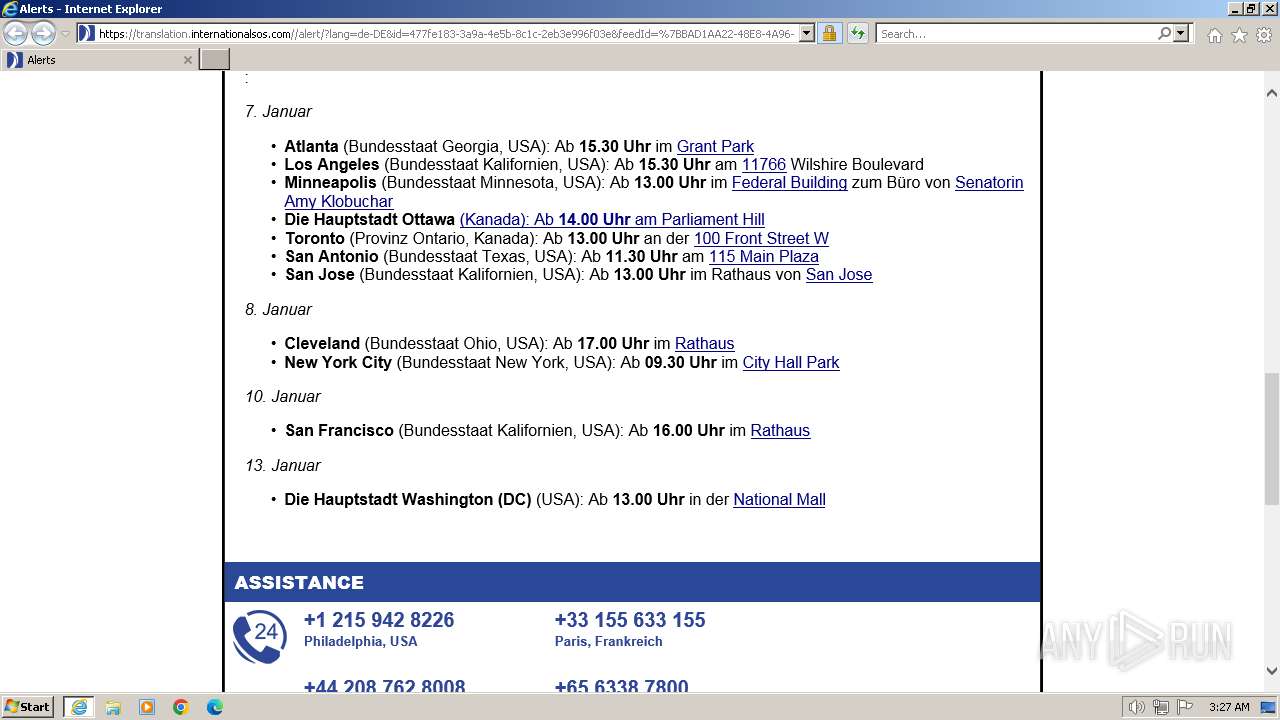Open the Cleveland Rathaus link

705,343
